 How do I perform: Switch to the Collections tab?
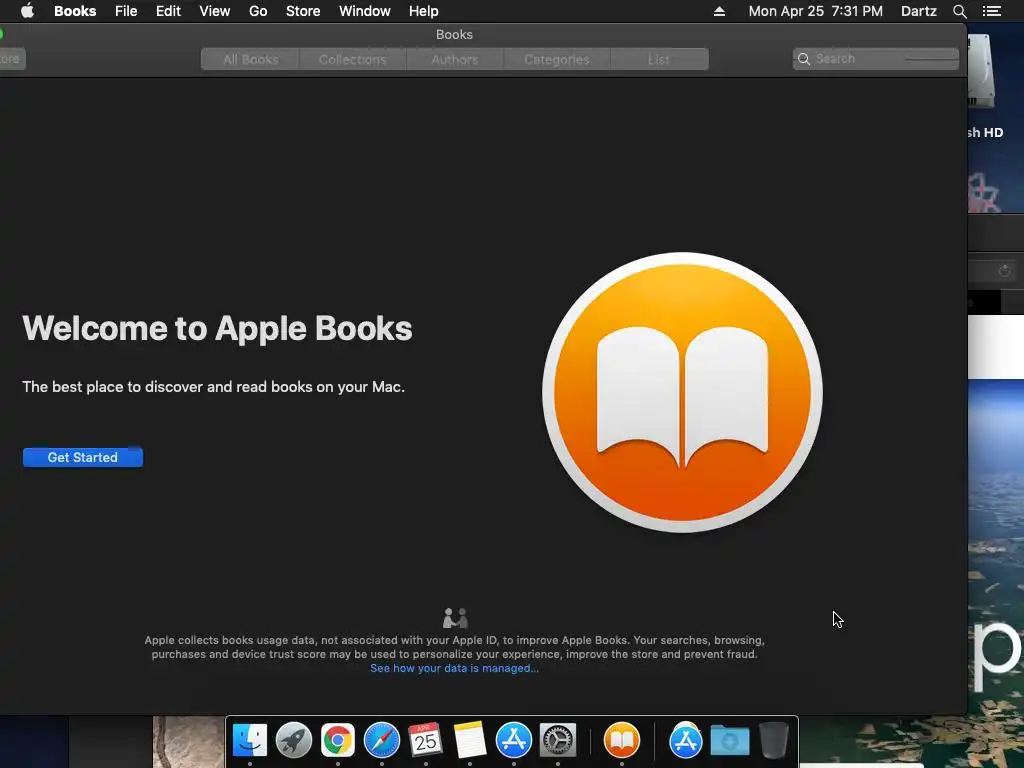[353, 59]
